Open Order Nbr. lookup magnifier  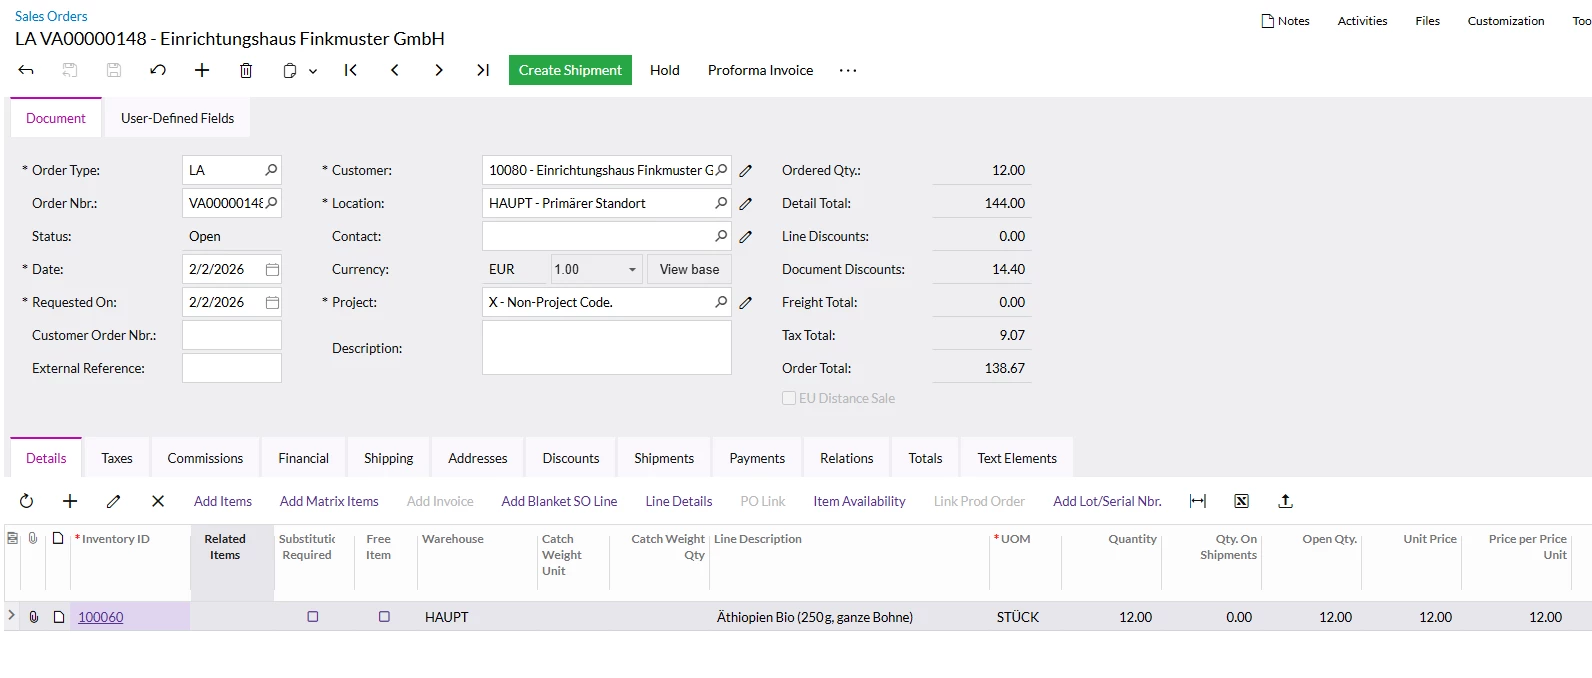[271, 203]
